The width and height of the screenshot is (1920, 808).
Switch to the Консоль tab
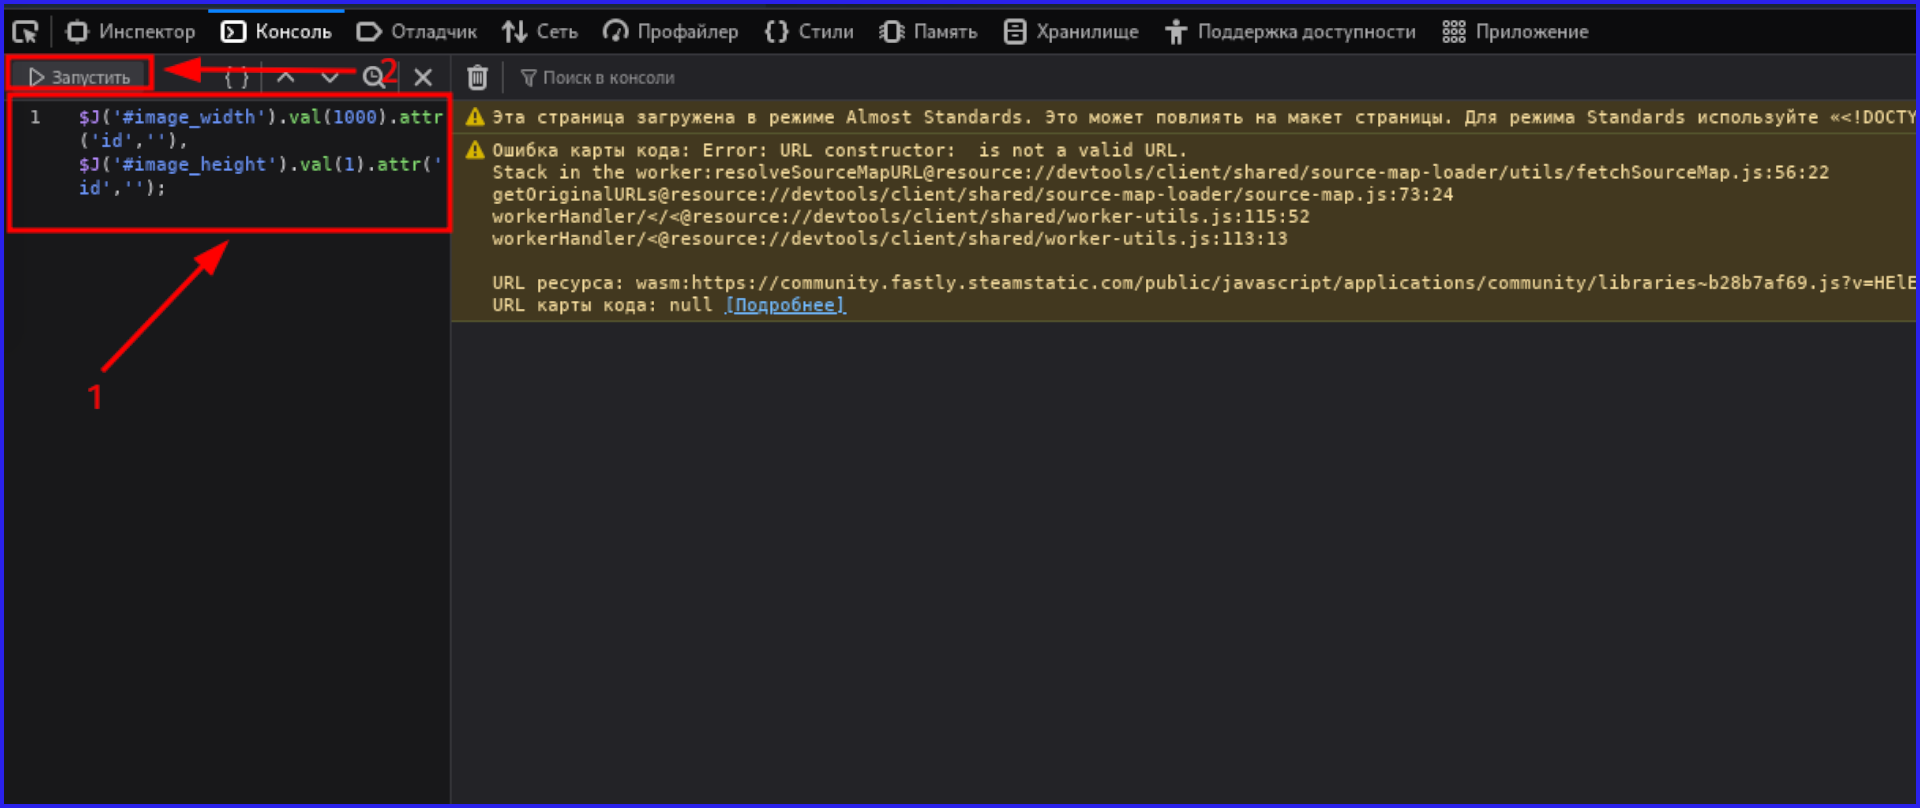[276, 32]
